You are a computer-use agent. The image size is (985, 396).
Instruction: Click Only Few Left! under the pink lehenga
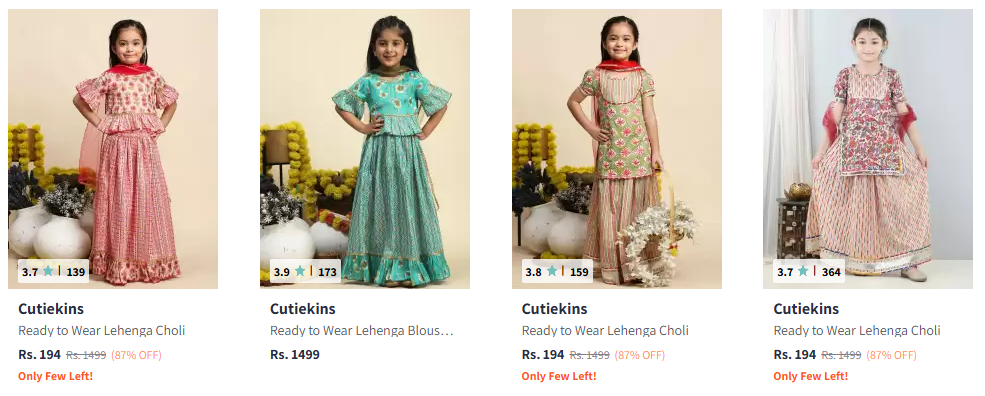pyautogui.click(x=55, y=377)
